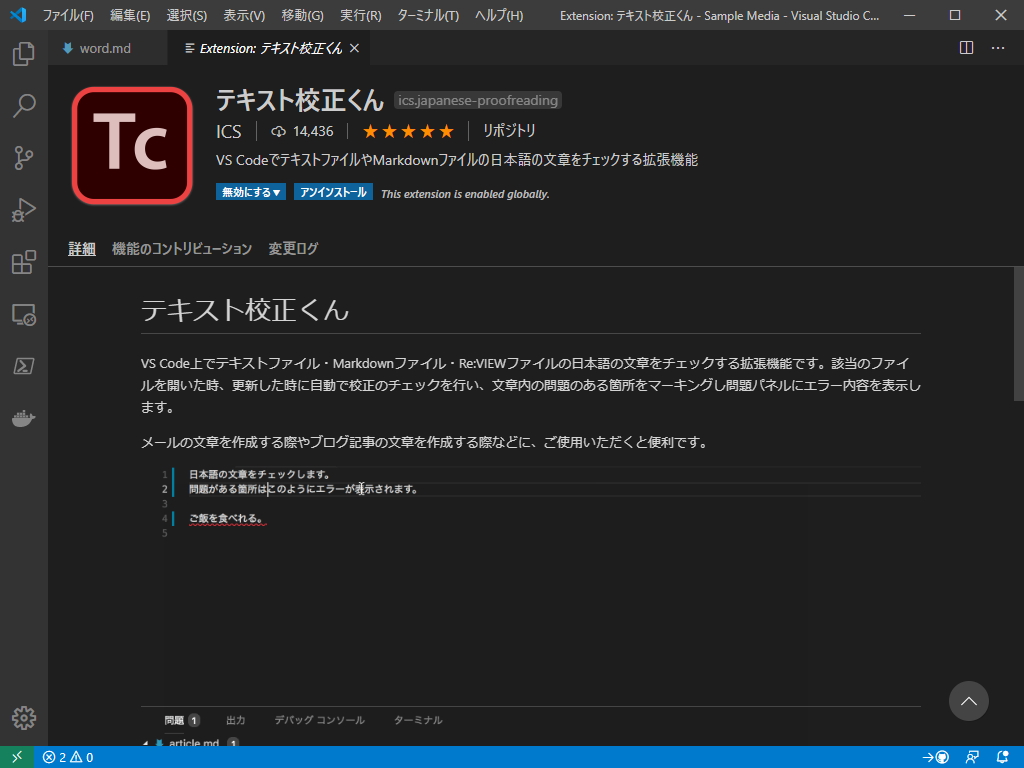
Task: Open the Extensions view
Action: [22, 262]
